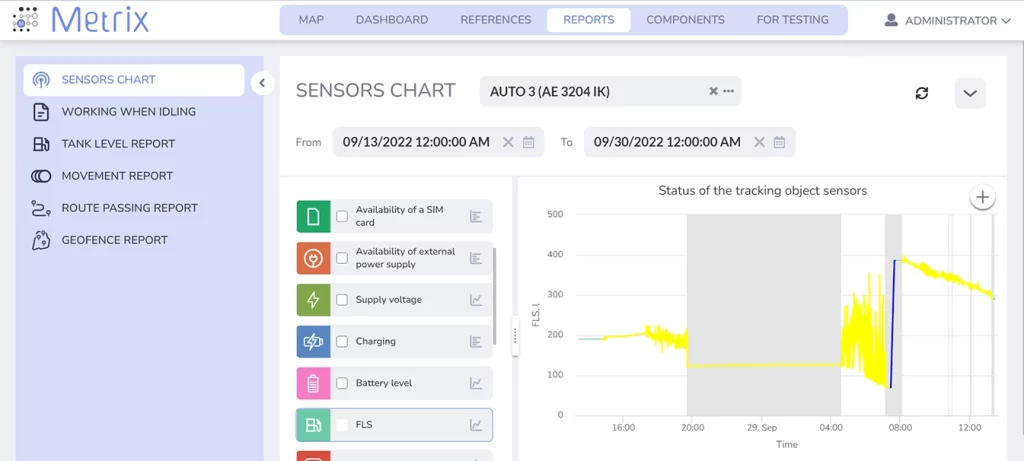Image resolution: width=1024 pixels, height=461 pixels.
Task: Click the AUTO 3 (AE 3204 IK) vehicle selector
Action: (x=611, y=91)
